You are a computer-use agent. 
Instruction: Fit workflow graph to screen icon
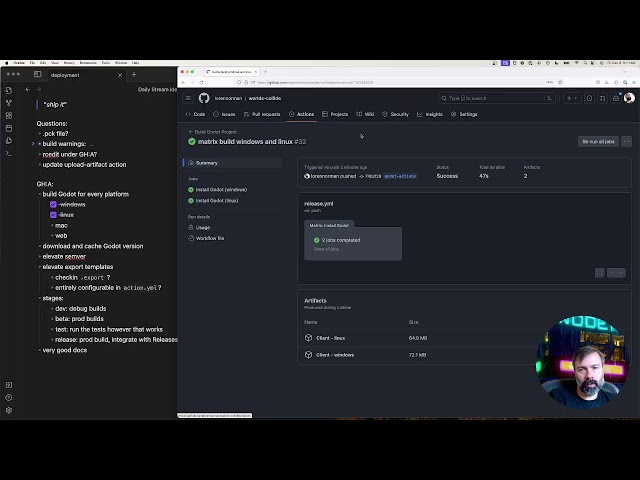coord(600,273)
